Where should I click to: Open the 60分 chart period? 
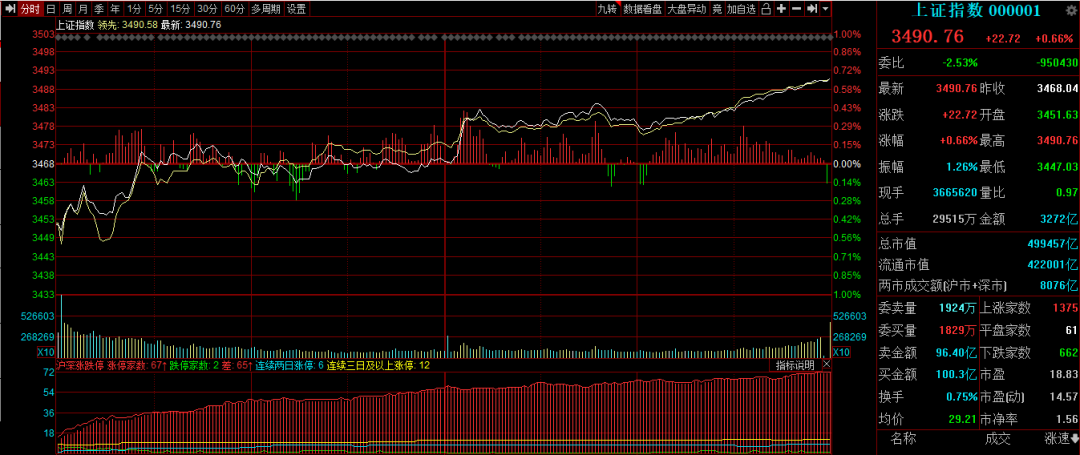point(235,9)
